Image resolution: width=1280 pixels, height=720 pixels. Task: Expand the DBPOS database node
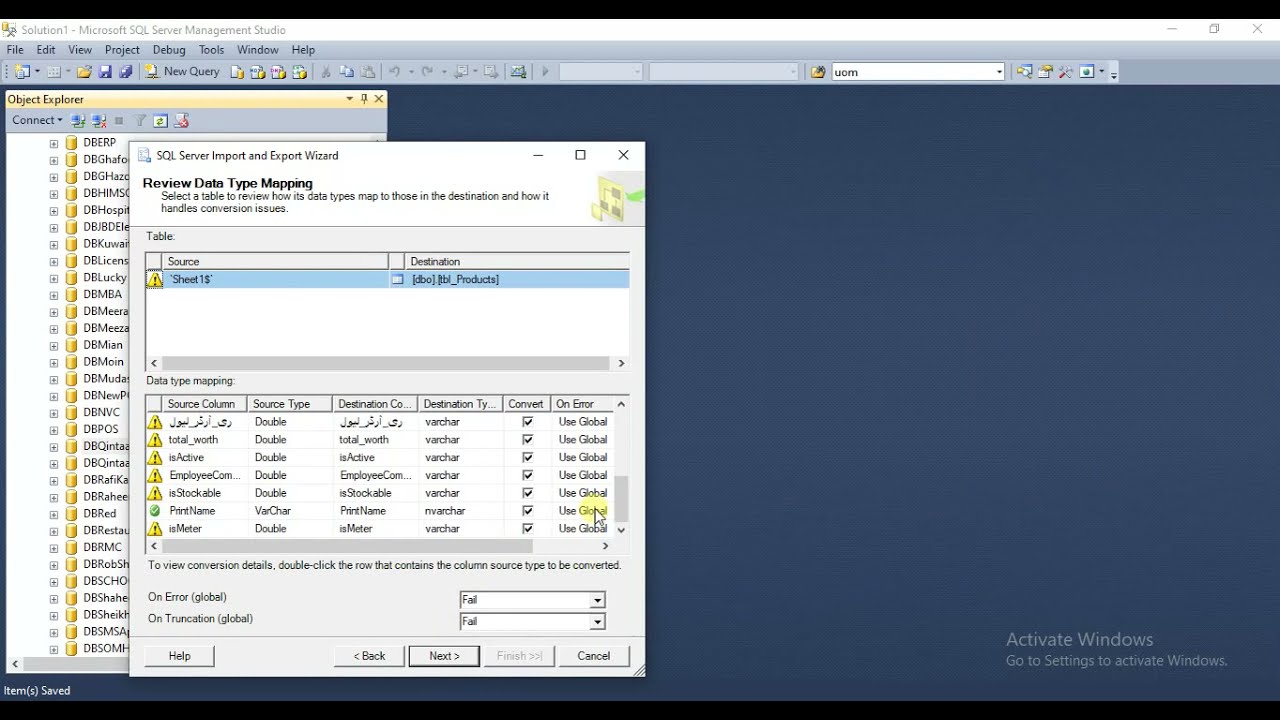coord(54,430)
